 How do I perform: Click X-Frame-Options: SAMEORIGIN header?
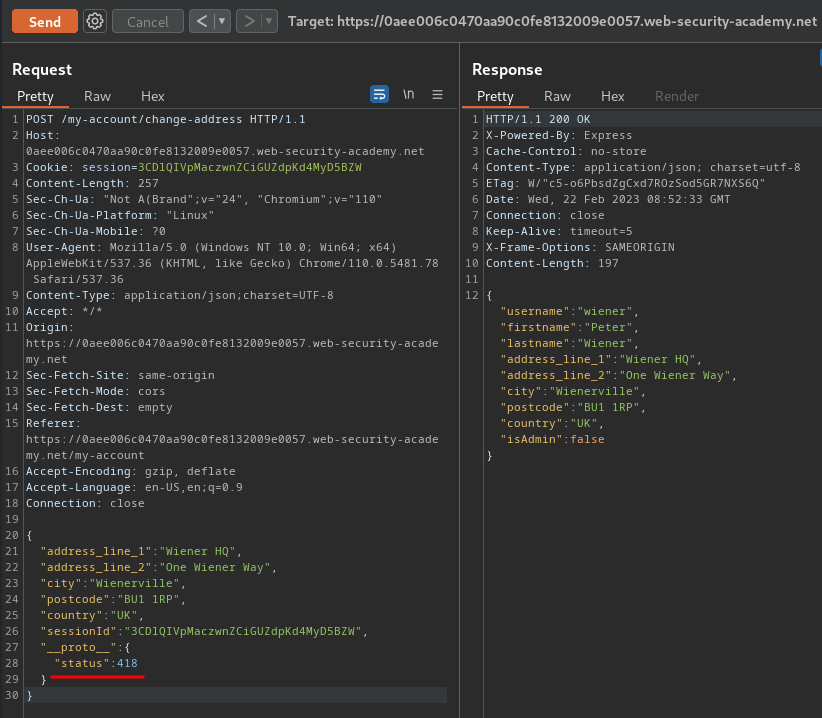(580, 247)
